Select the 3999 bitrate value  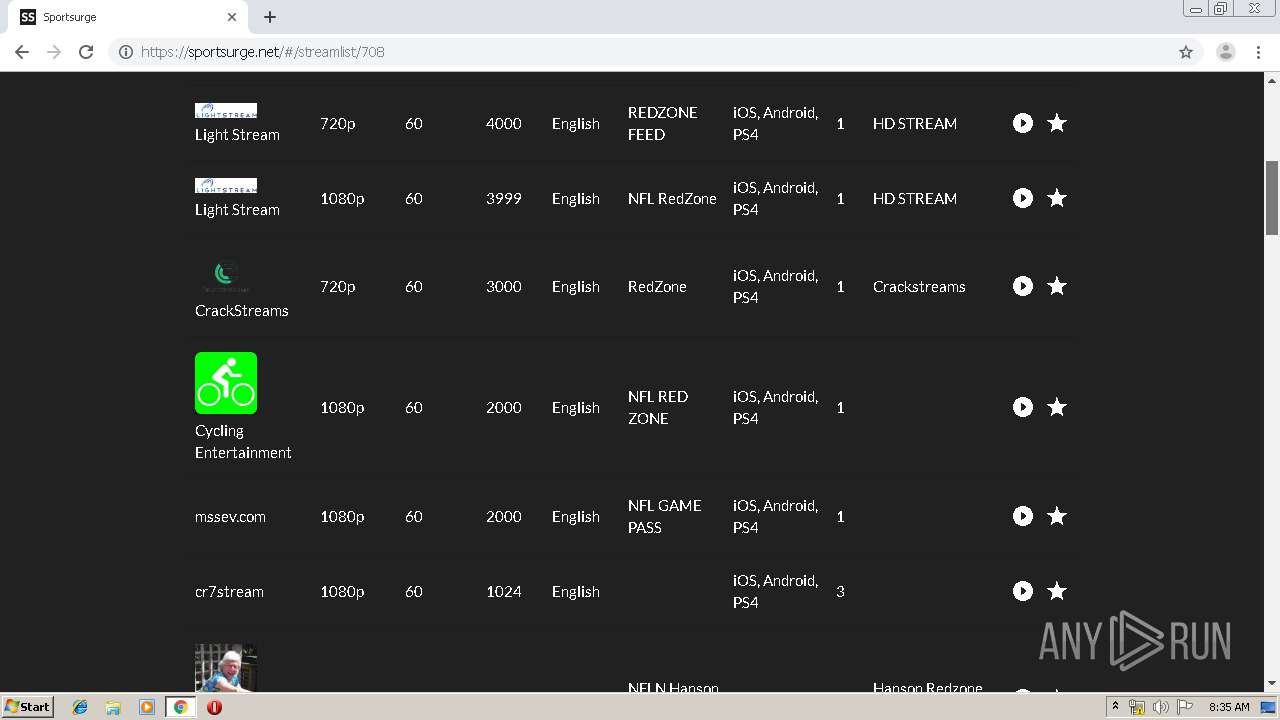(x=503, y=198)
